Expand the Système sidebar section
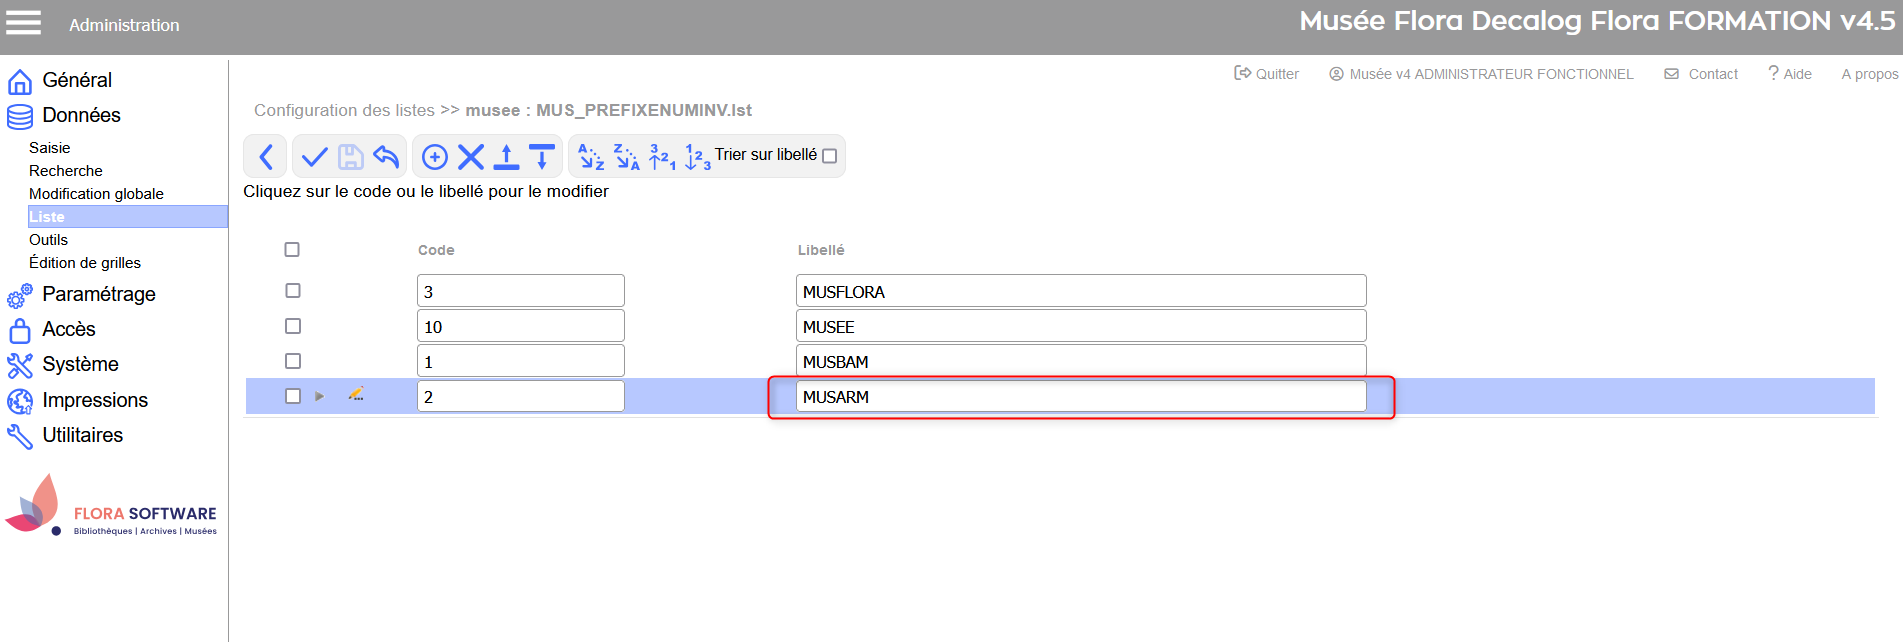1903x642 pixels. click(x=80, y=364)
